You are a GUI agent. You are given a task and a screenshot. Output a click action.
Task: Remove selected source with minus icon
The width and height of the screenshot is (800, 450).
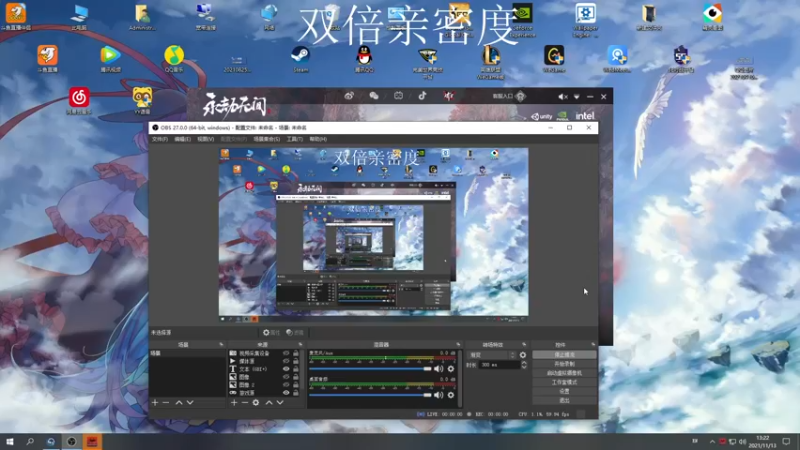[x=245, y=403]
